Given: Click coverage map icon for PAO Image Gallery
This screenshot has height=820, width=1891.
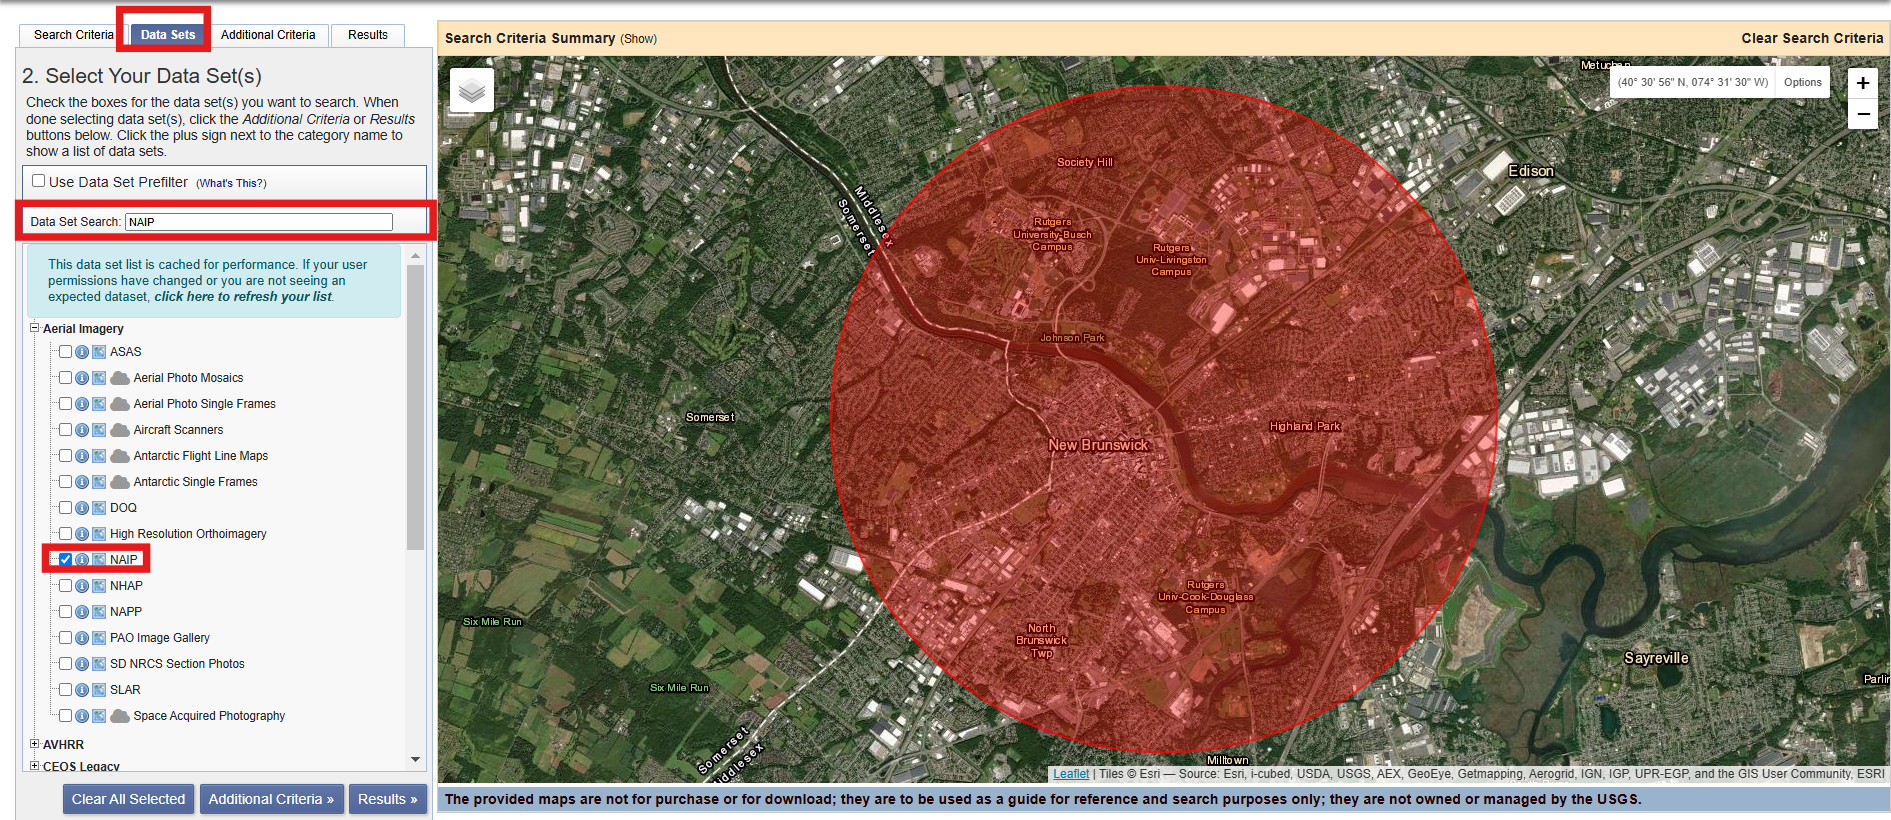Looking at the screenshot, I should (99, 638).
